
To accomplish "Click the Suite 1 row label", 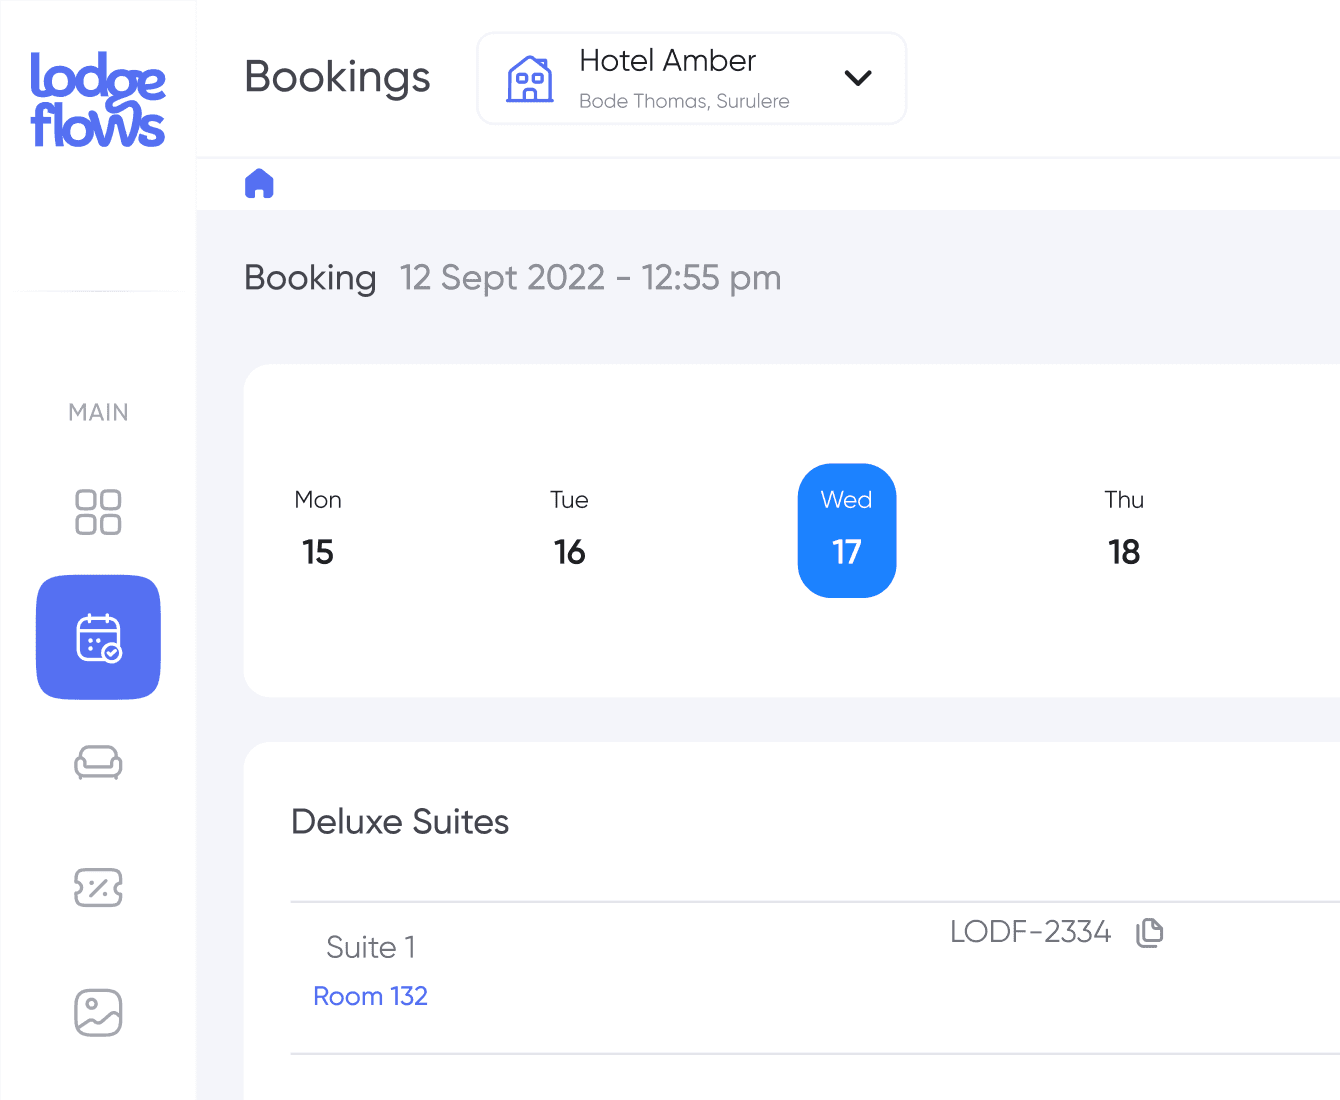I will 370,947.
